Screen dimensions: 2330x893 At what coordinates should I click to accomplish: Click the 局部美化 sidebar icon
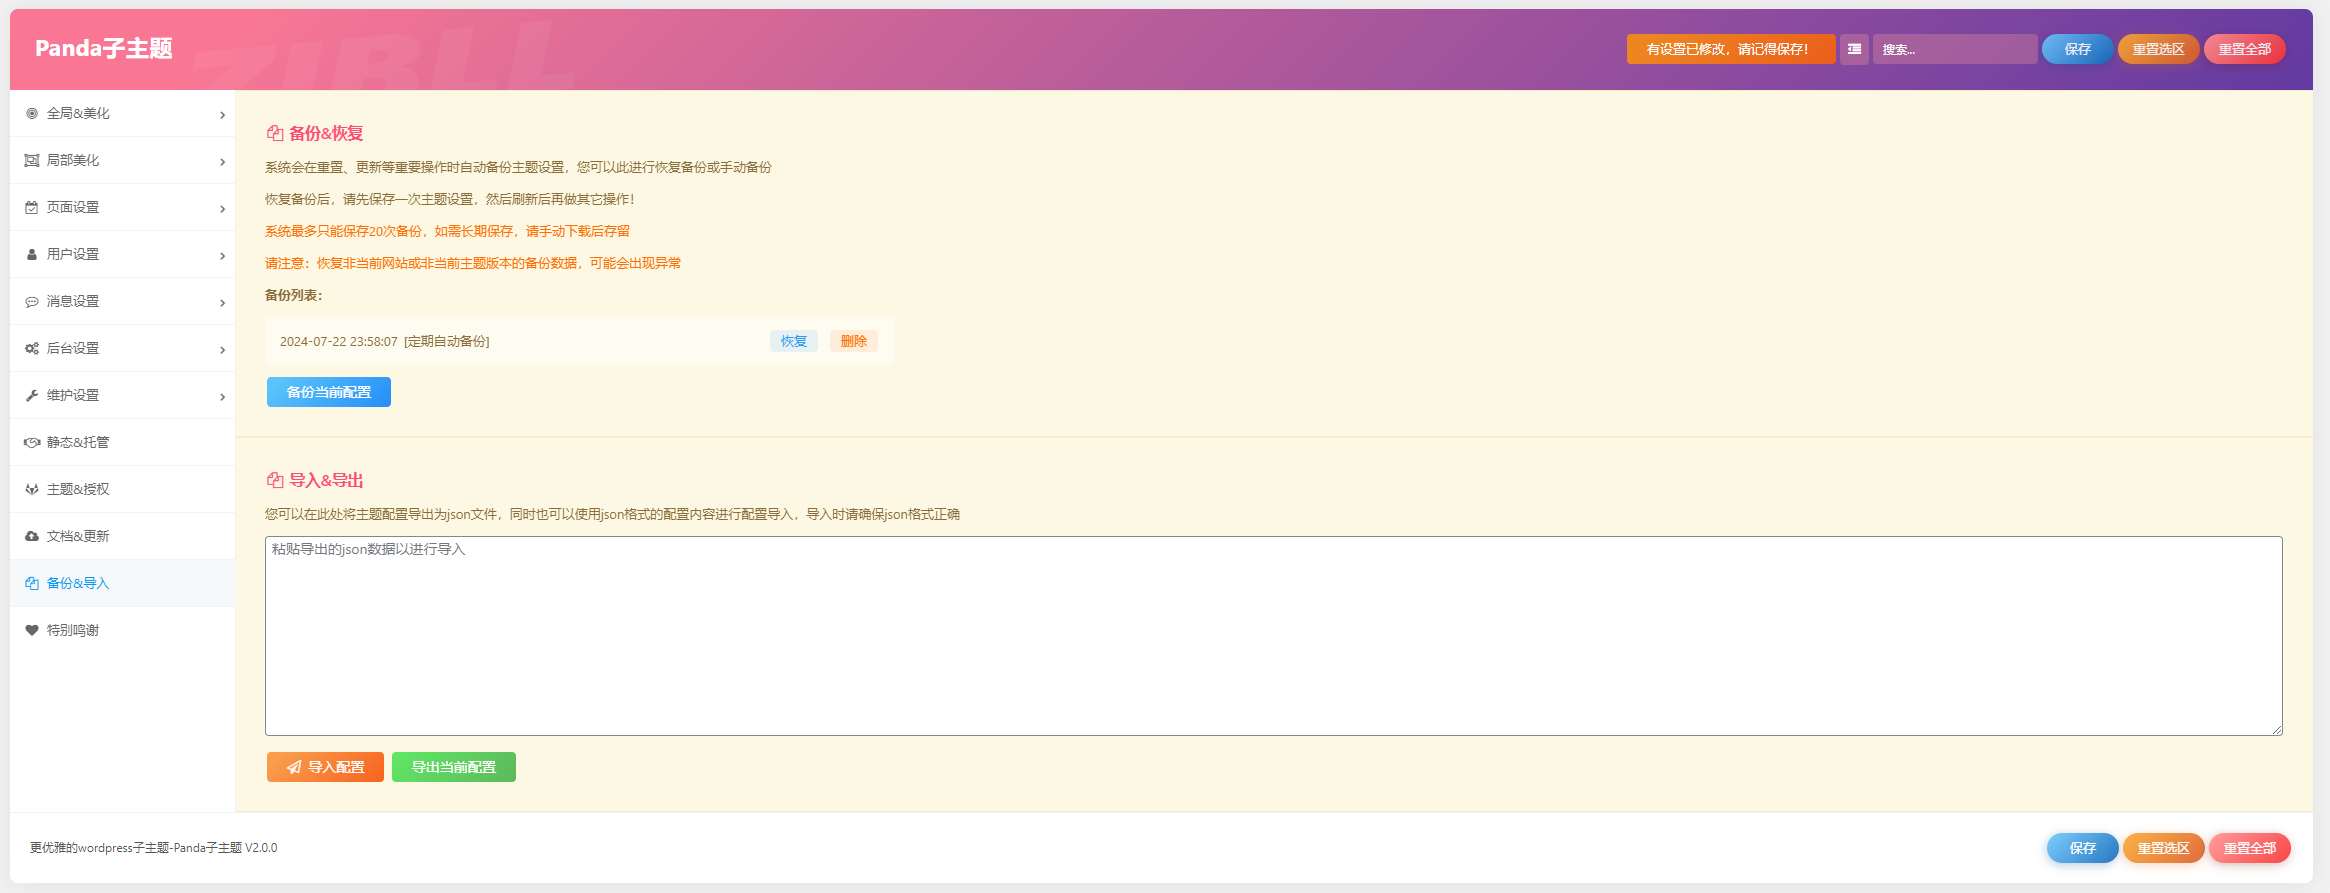pos(32,161)
